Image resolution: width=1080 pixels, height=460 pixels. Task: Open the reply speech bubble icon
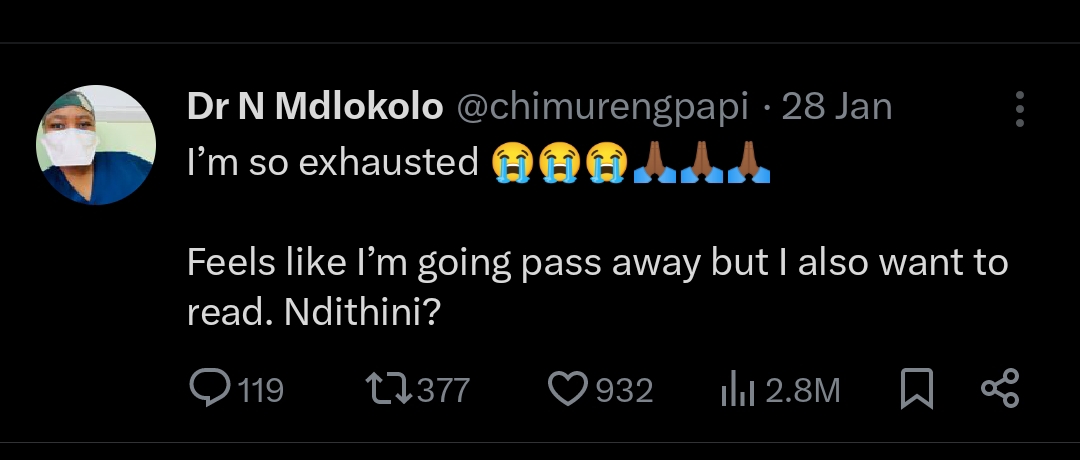point(210,389)
